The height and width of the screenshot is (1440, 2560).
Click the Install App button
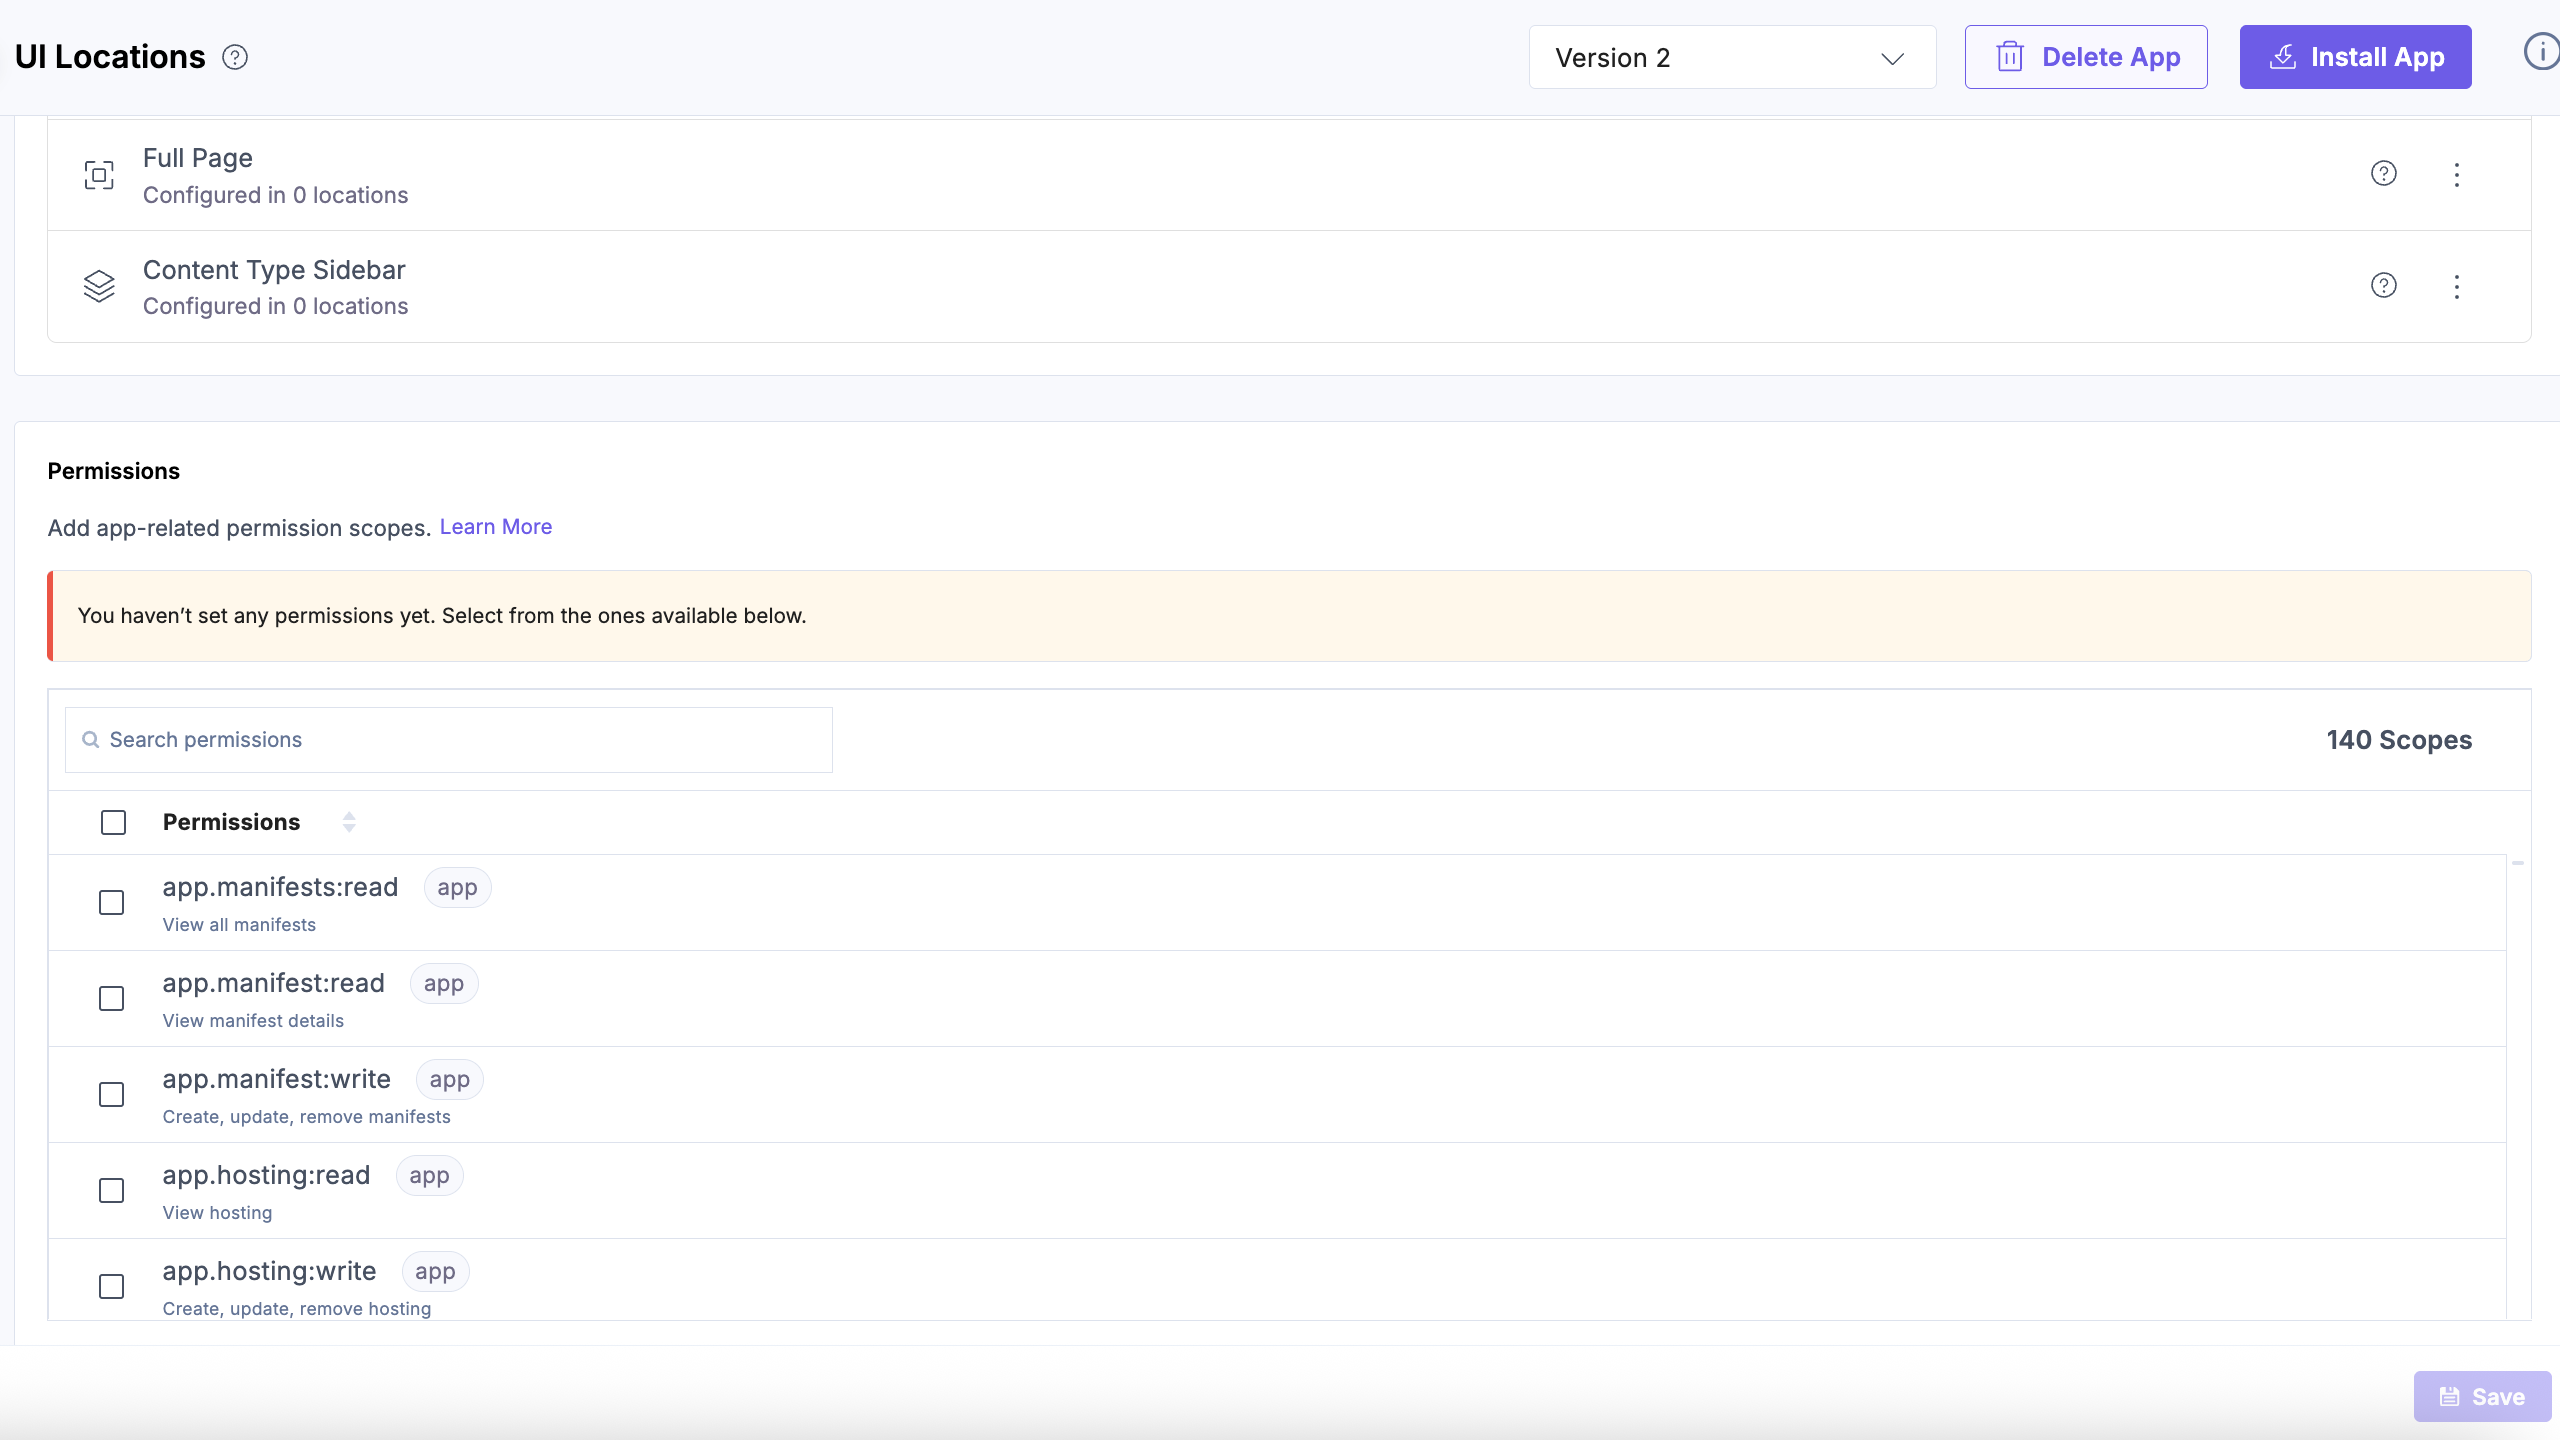click(x=2355, y=57)
